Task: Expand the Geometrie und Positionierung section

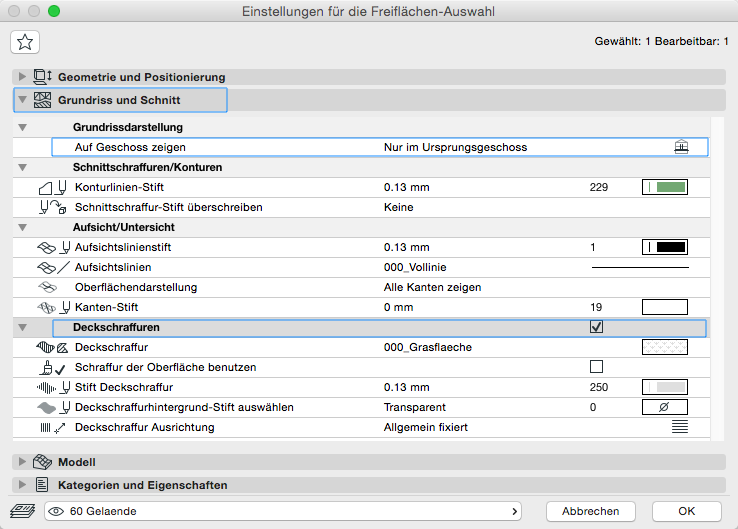Action: (x=23, y=77)
